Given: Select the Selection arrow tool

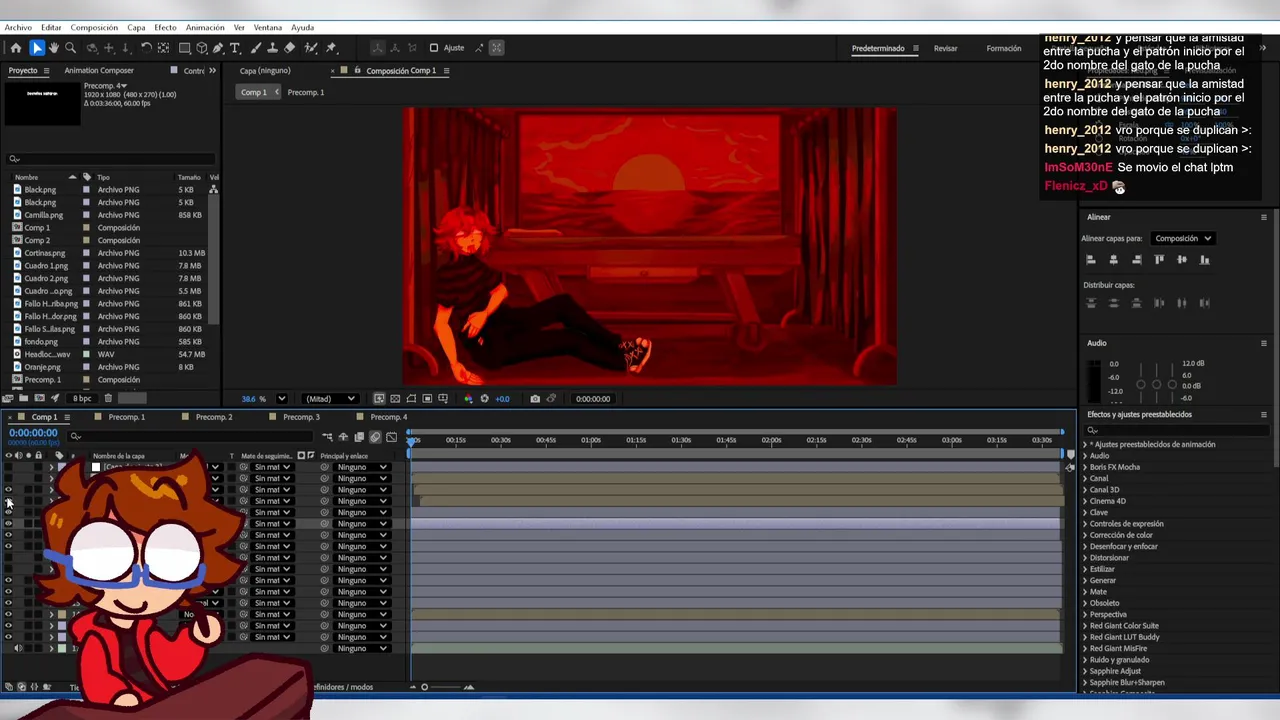Looking at the screenshot, I should [37, 48].
